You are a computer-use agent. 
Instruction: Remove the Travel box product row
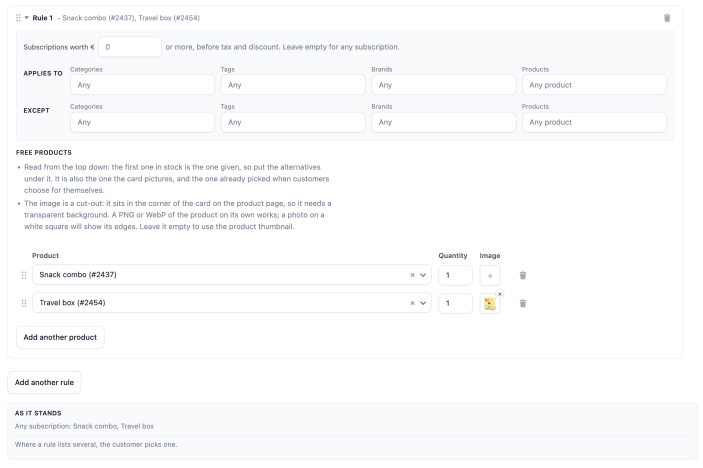522,303
